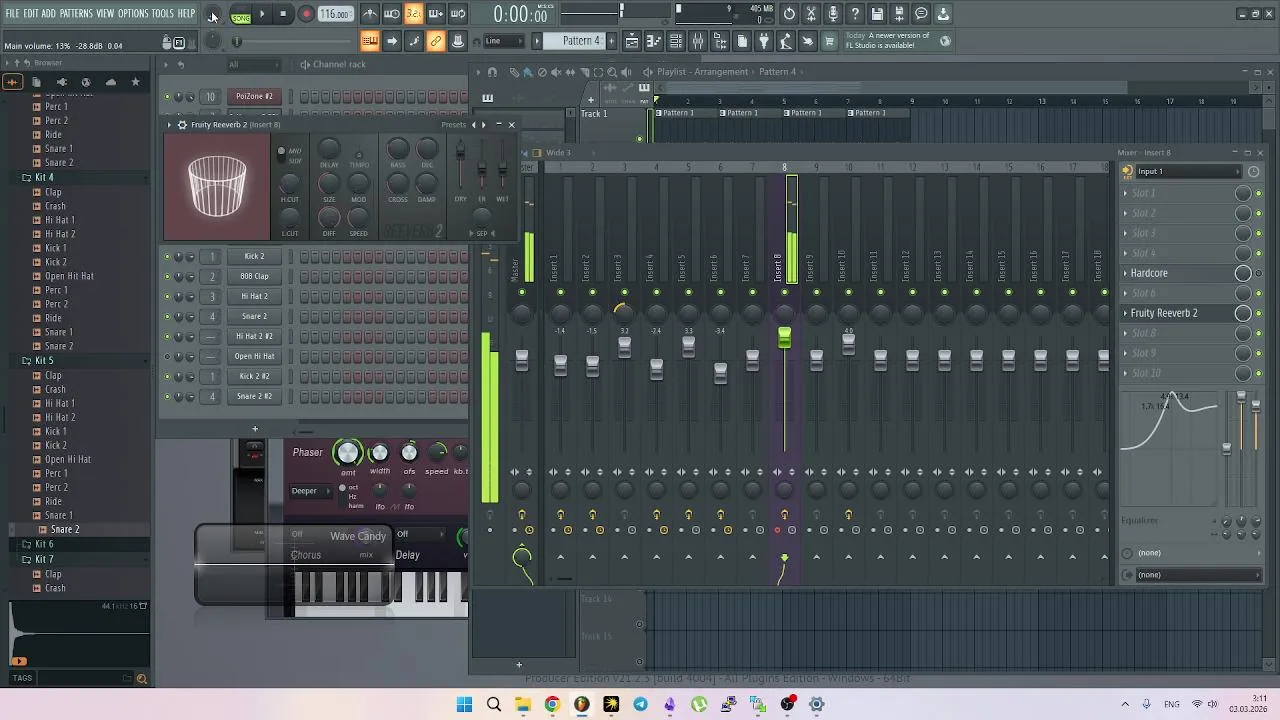Select Open Hi Hat sample under Kit 5
1280x720 pixels.
click(69, 459)
